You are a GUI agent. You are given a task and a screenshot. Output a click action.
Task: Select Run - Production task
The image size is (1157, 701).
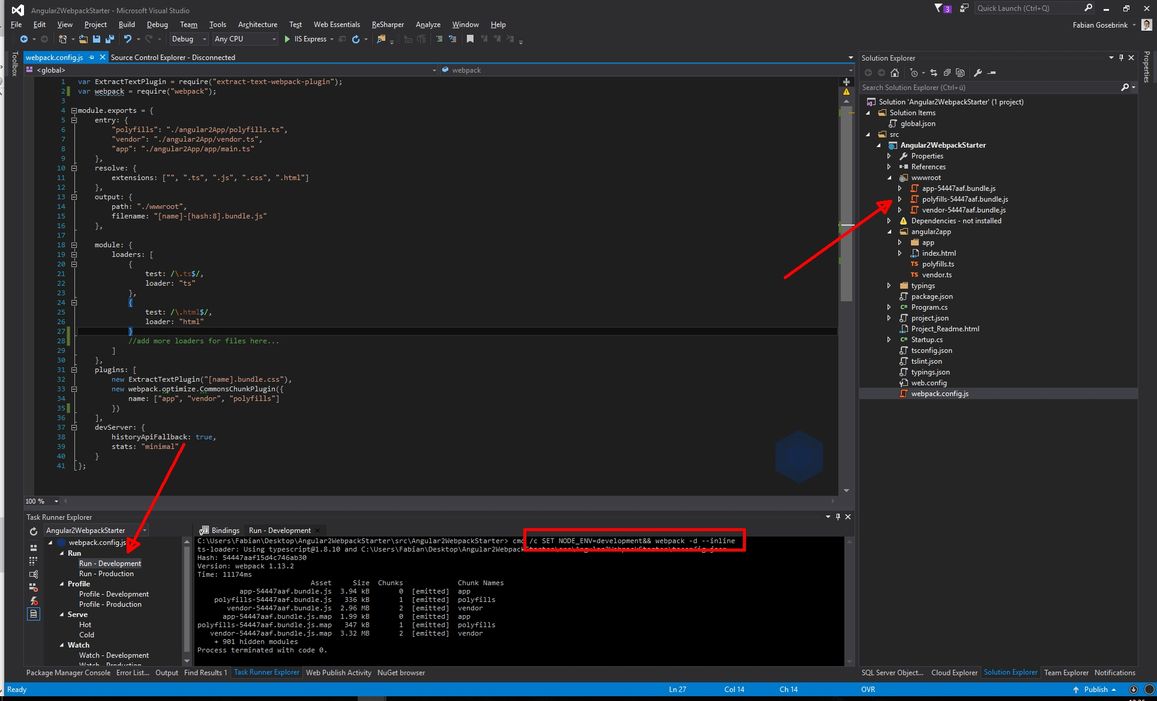[106, 573]
